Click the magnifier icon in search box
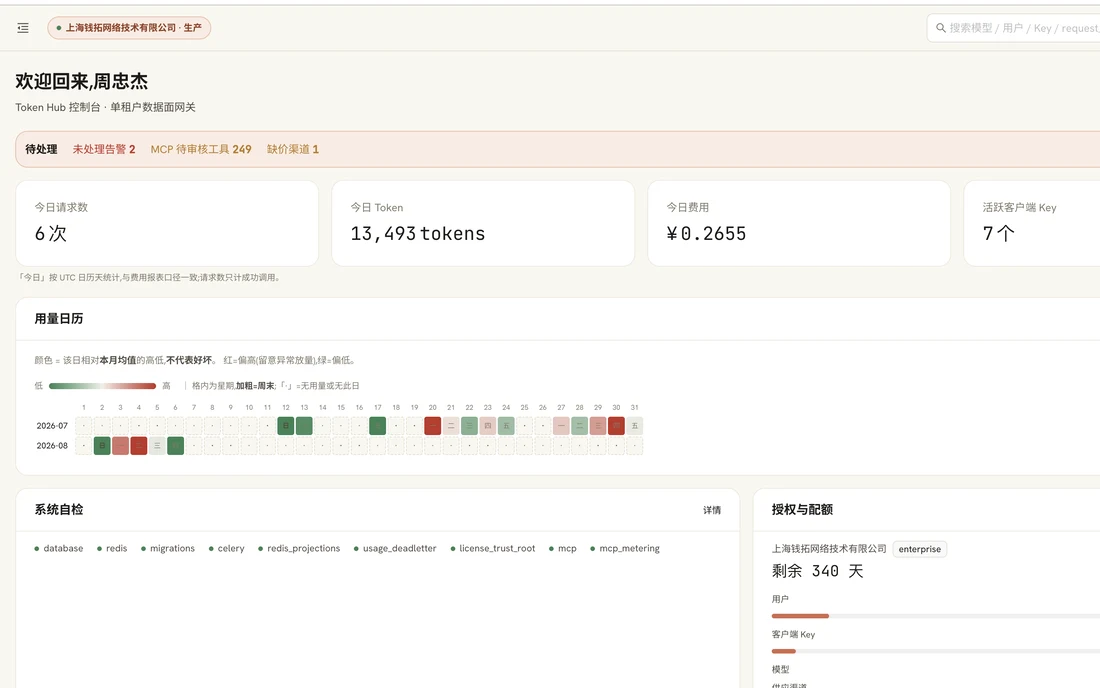Screen dimensions: 1100x688 [x=940, y=28]
